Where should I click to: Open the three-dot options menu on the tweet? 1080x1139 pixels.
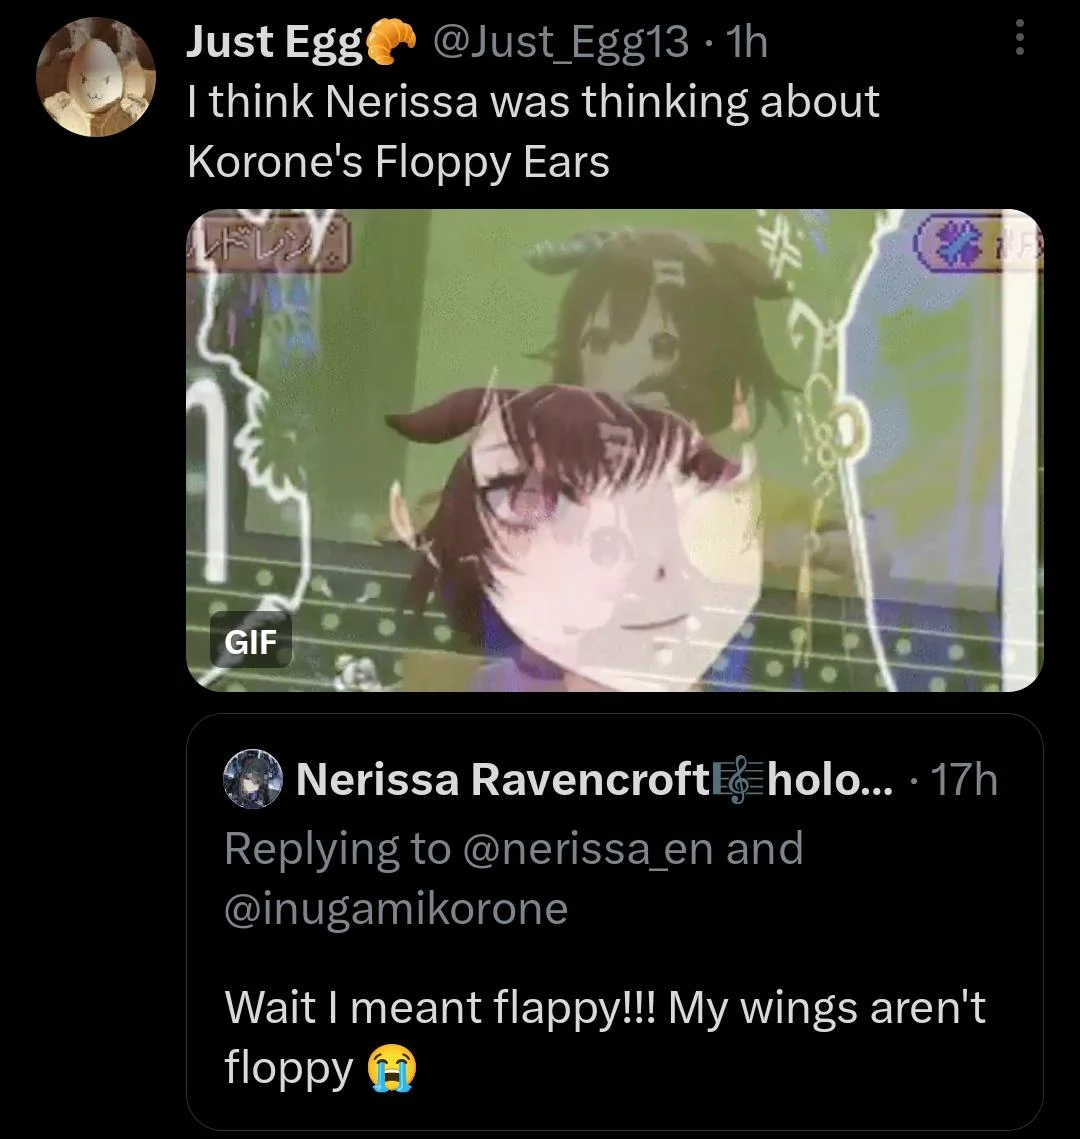pyautogui.click(x=1022, y=36)
